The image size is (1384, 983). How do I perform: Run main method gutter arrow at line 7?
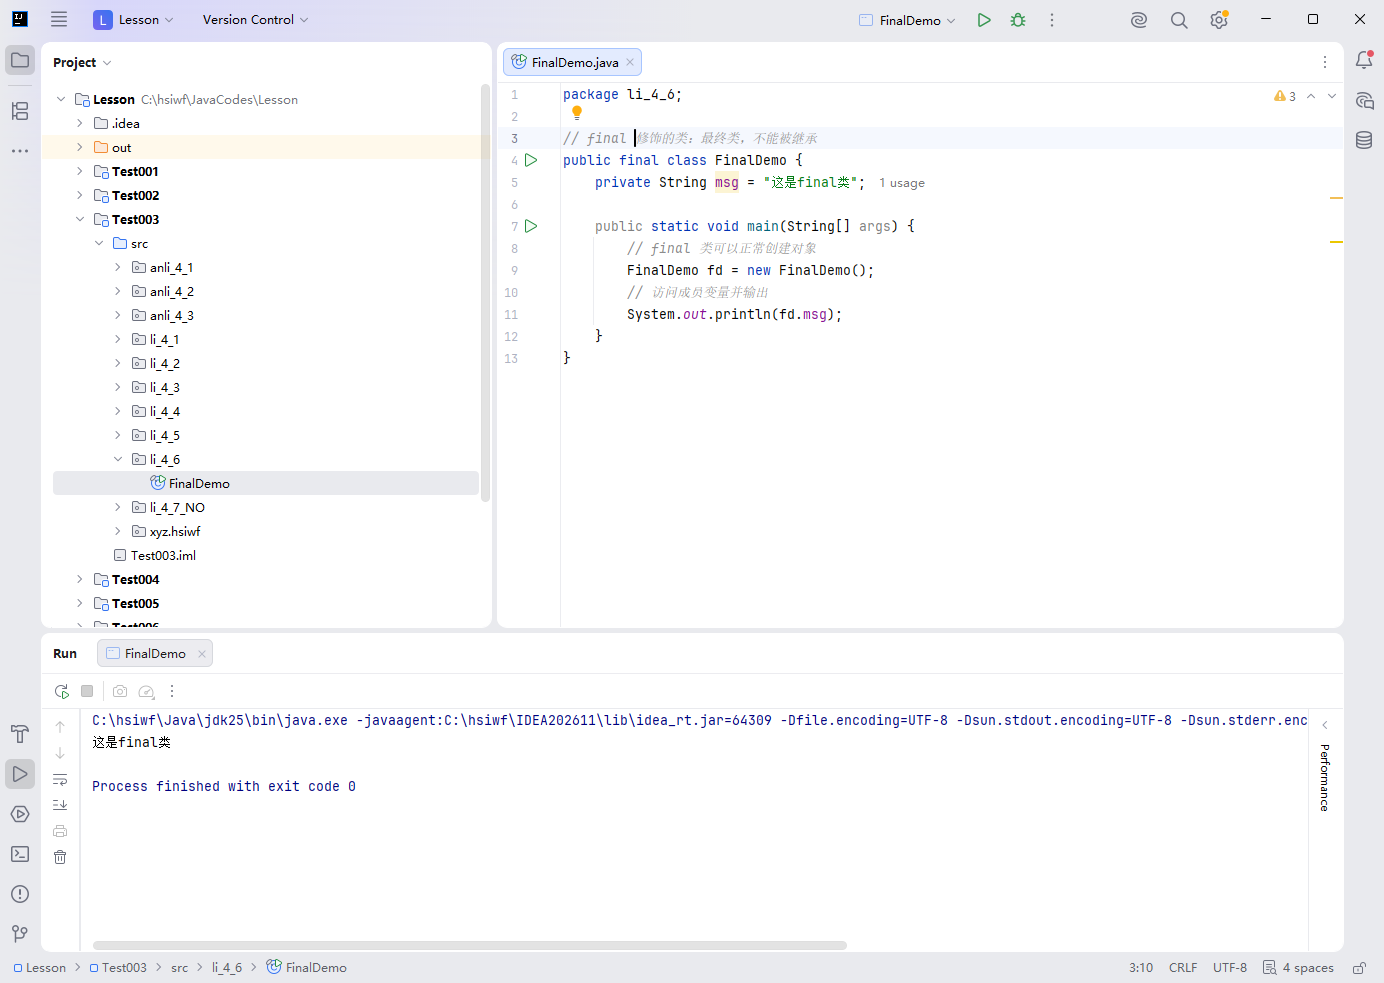[x=531, y=226]
